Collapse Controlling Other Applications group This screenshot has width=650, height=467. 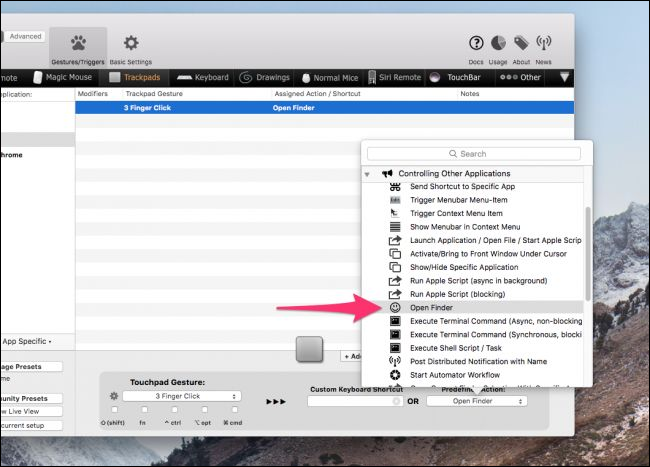[367, 174]
